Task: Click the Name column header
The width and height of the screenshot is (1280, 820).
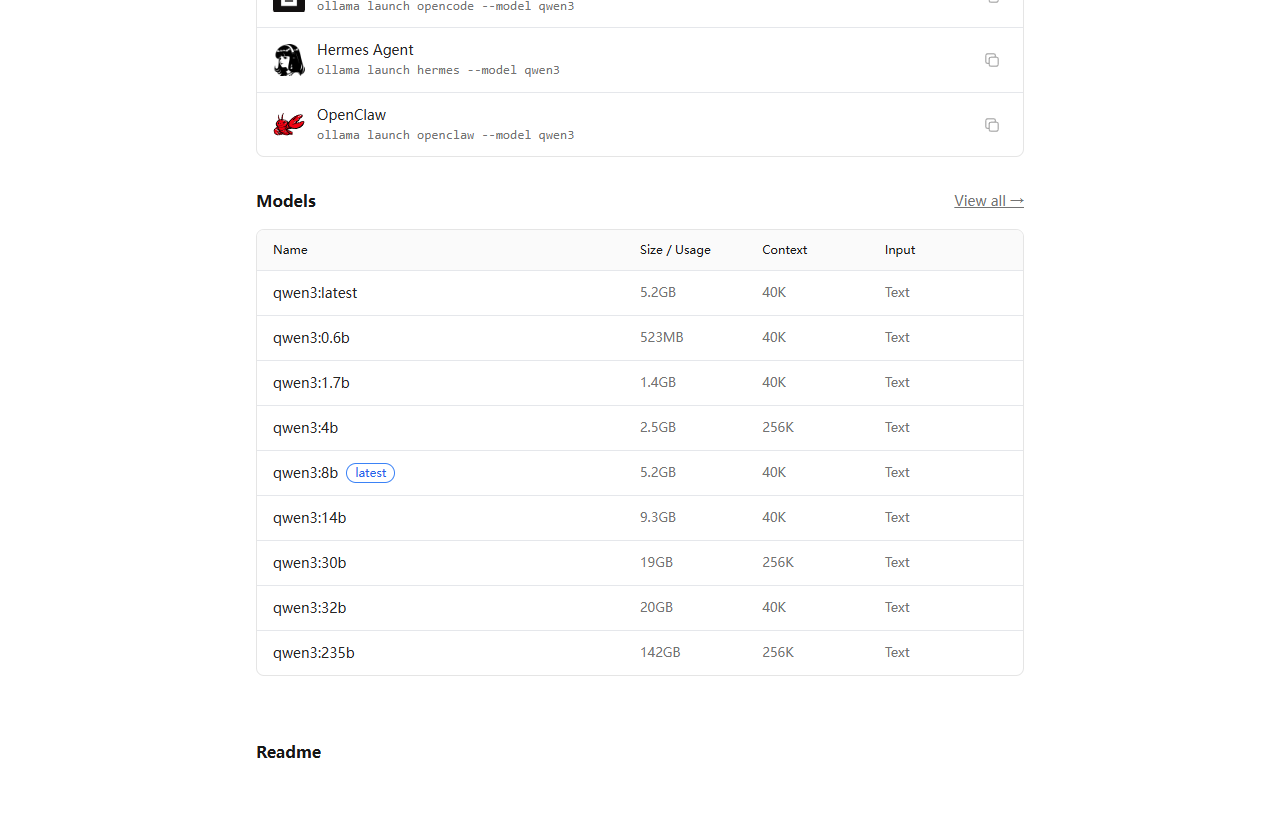Action: coord(290,250)
